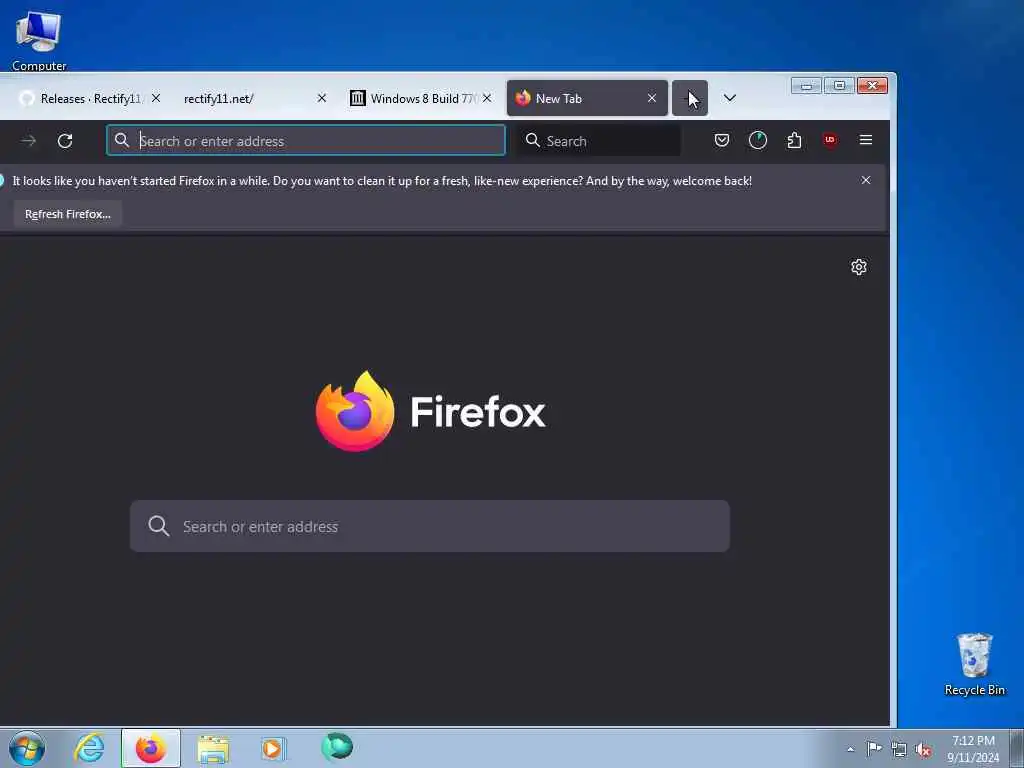Close the Windows 8 Build tab

click(x=487, y=98)
